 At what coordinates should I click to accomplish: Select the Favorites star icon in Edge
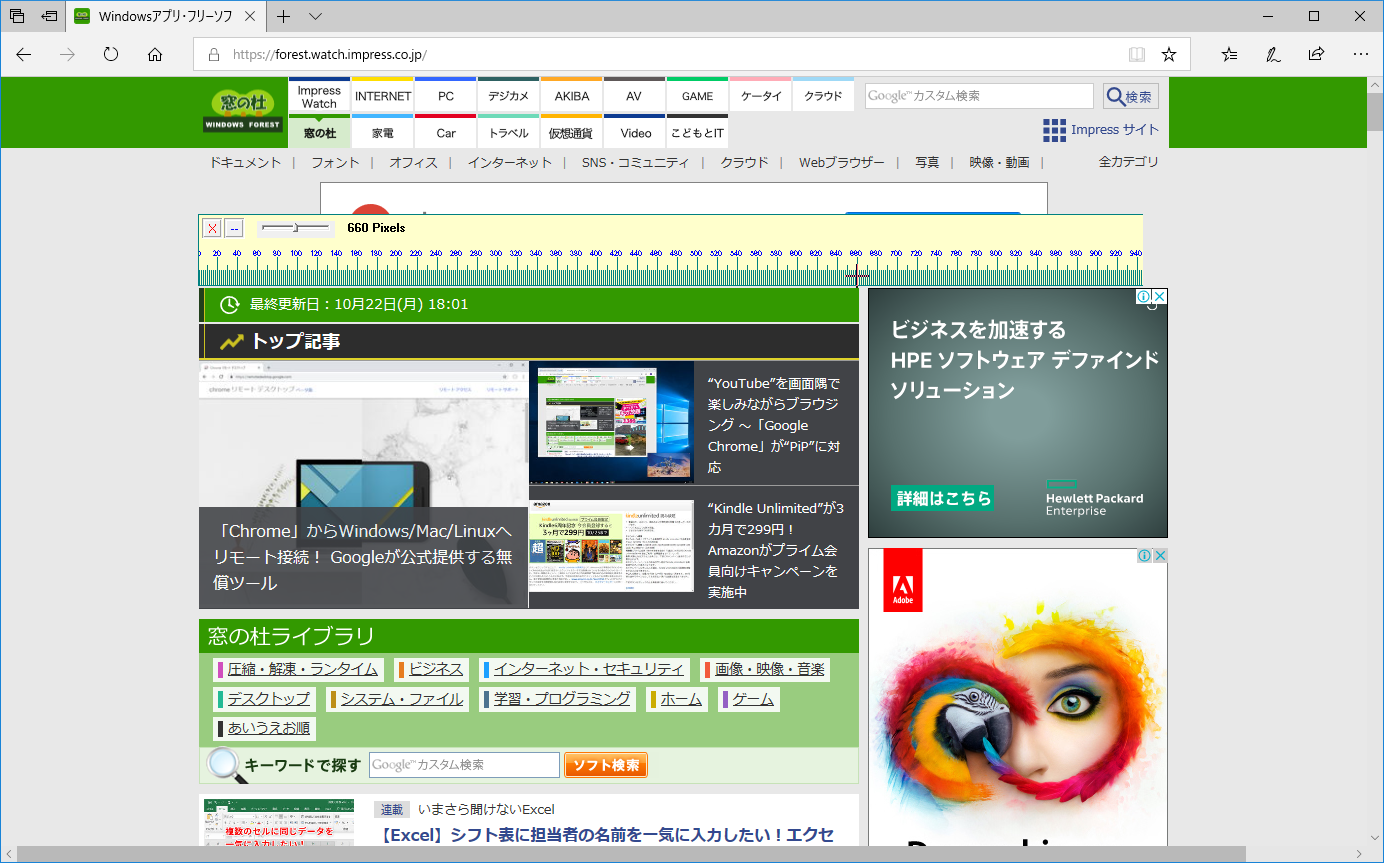[x=1168, y=55]
